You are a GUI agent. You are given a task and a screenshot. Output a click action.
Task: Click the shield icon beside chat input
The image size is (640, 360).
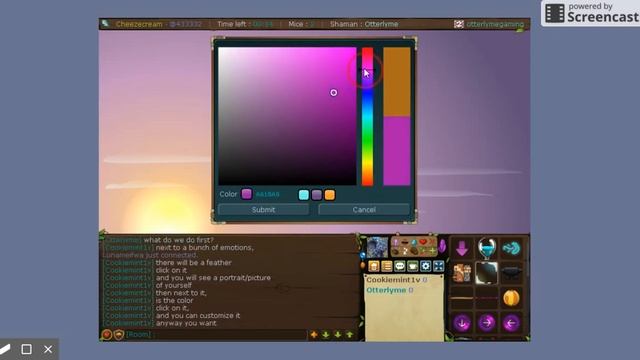click(x=119, y=335)
